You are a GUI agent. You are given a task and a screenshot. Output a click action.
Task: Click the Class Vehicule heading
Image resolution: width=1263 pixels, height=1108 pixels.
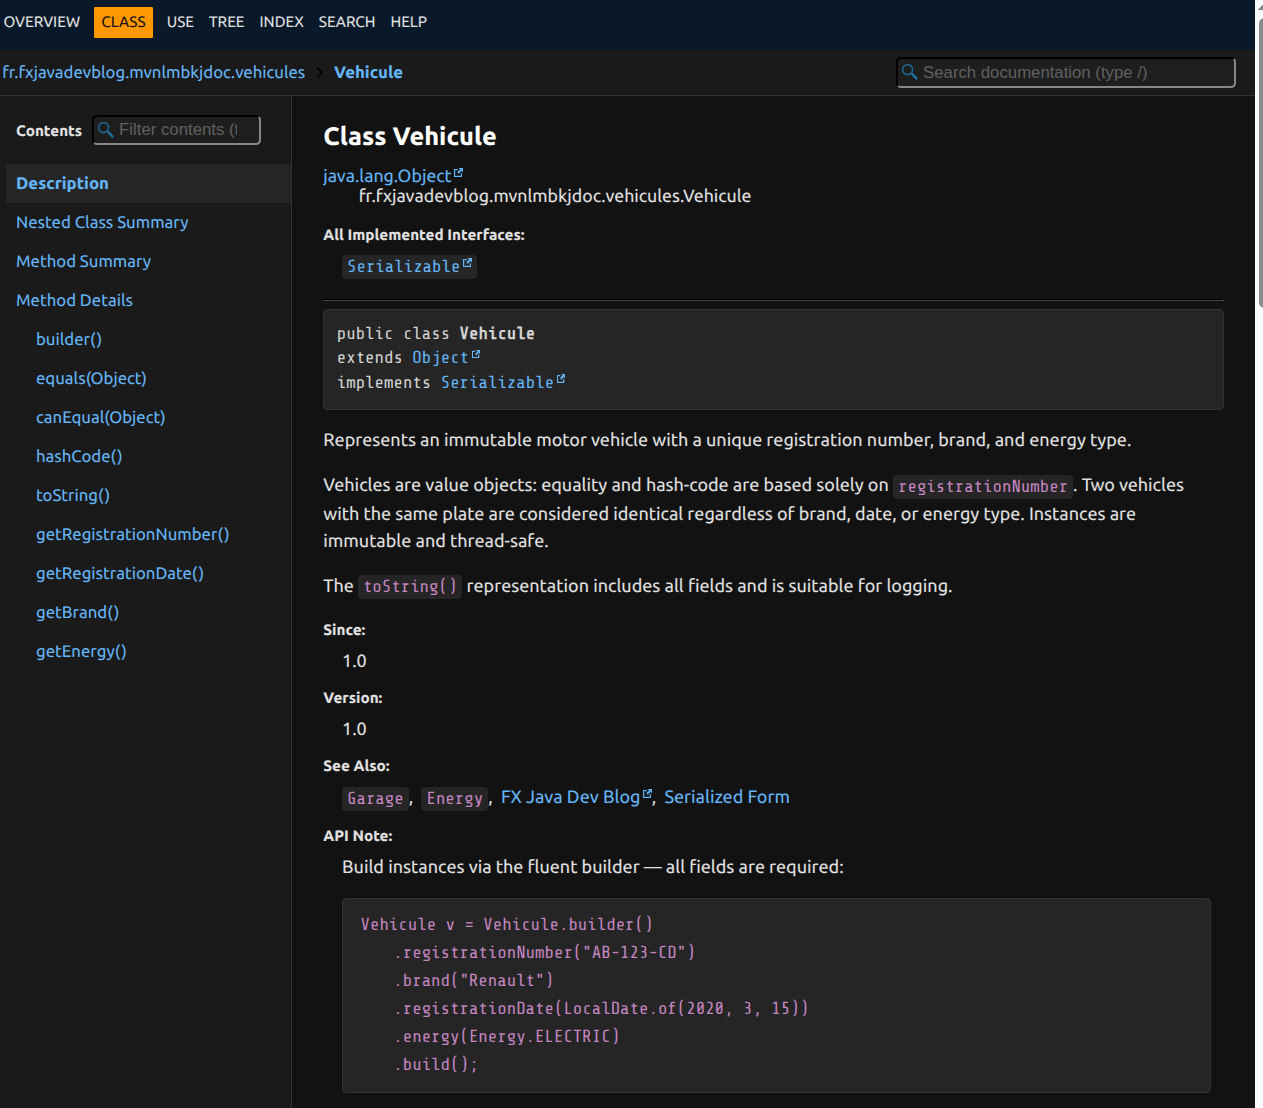click(x=410, y=136)
